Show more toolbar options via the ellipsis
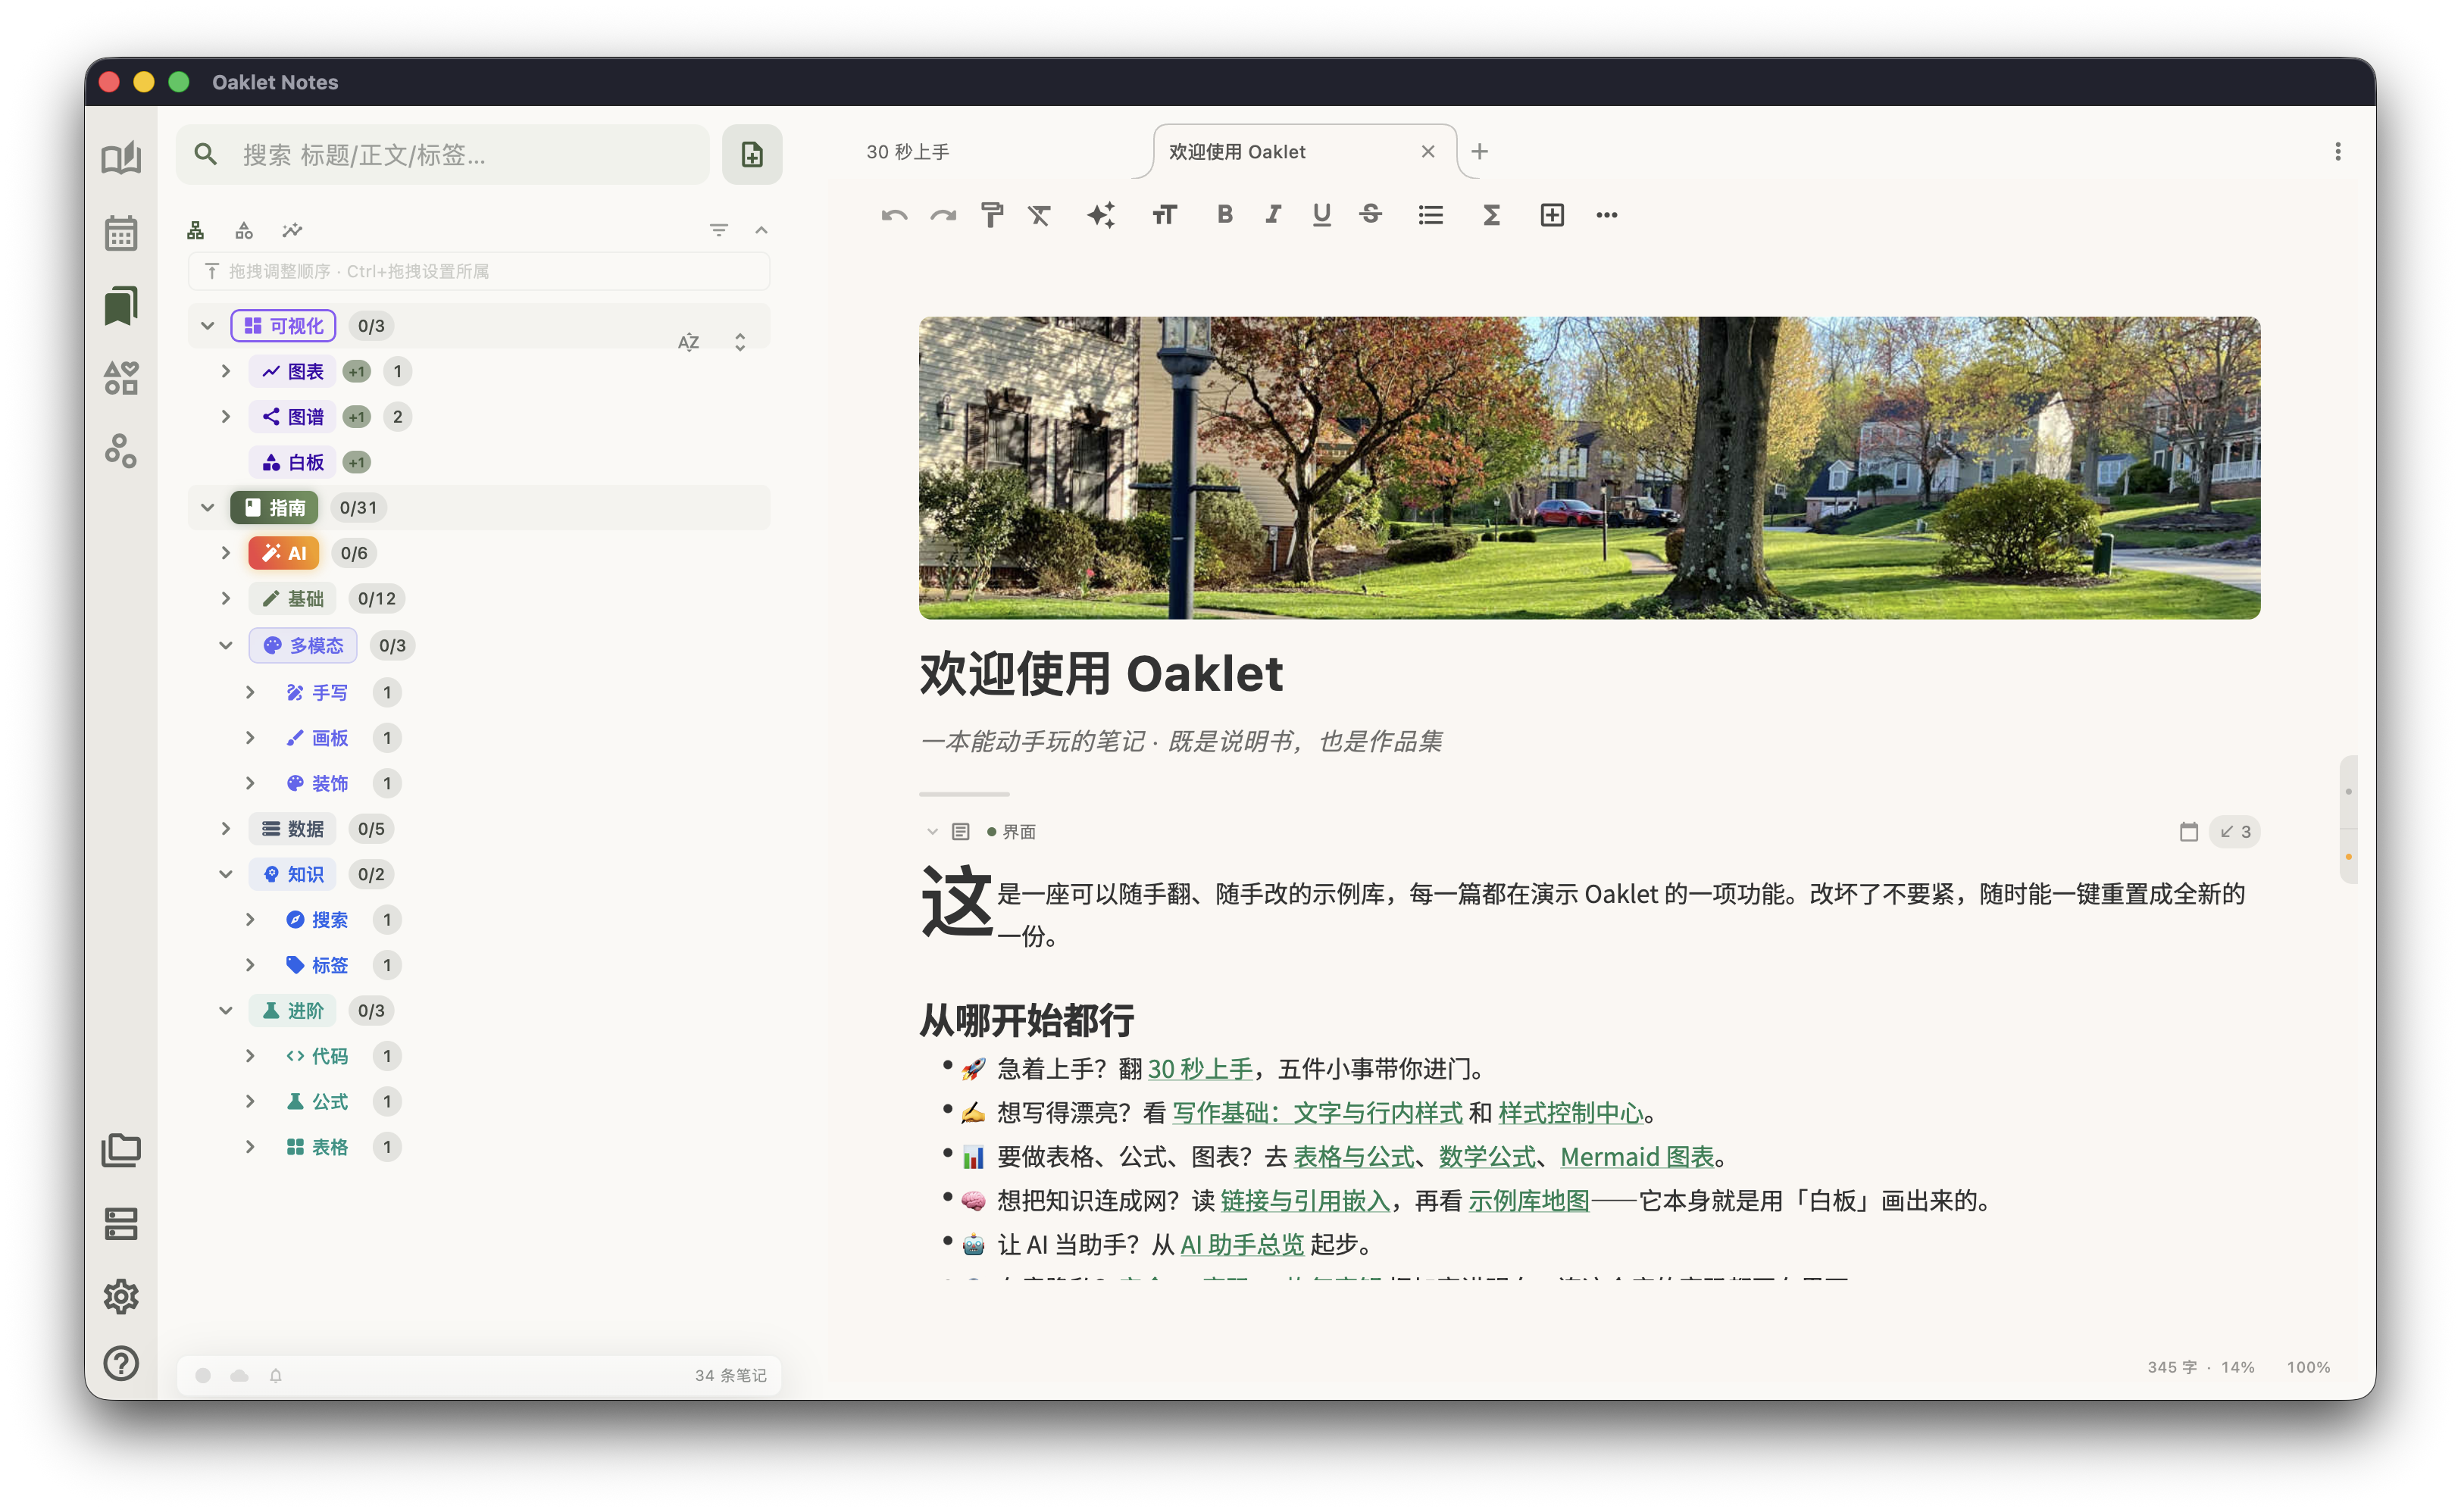The width and height of the screenshot is (2461, 1512). 1607,215
